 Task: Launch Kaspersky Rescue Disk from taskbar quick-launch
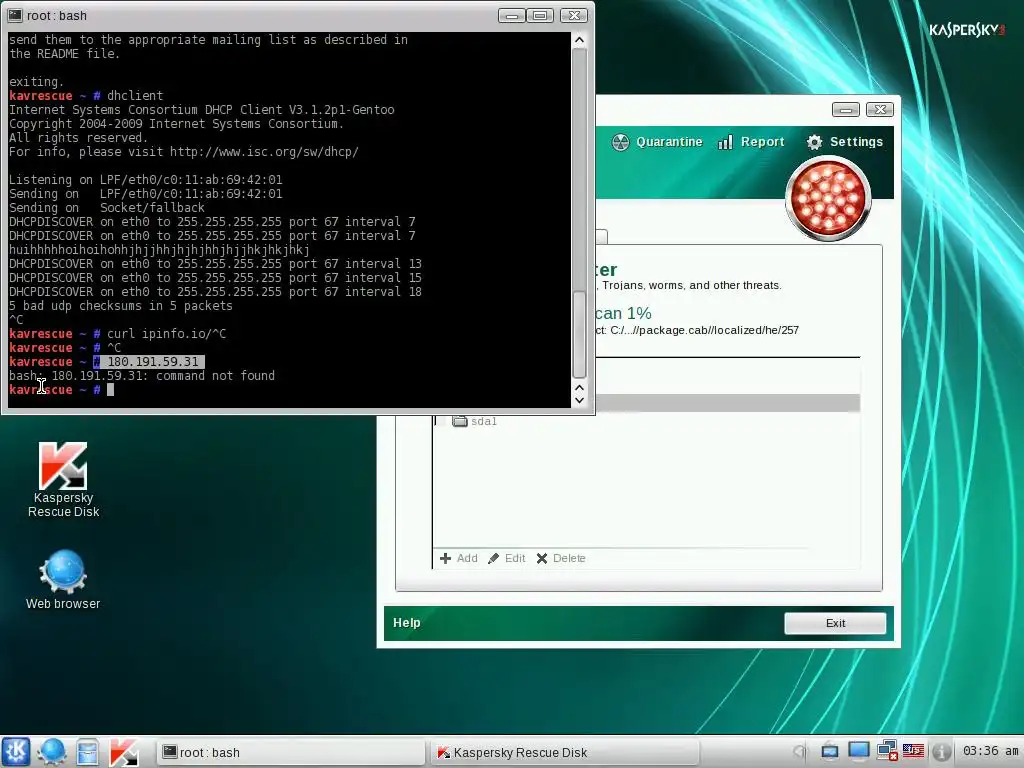click(123, 752)
